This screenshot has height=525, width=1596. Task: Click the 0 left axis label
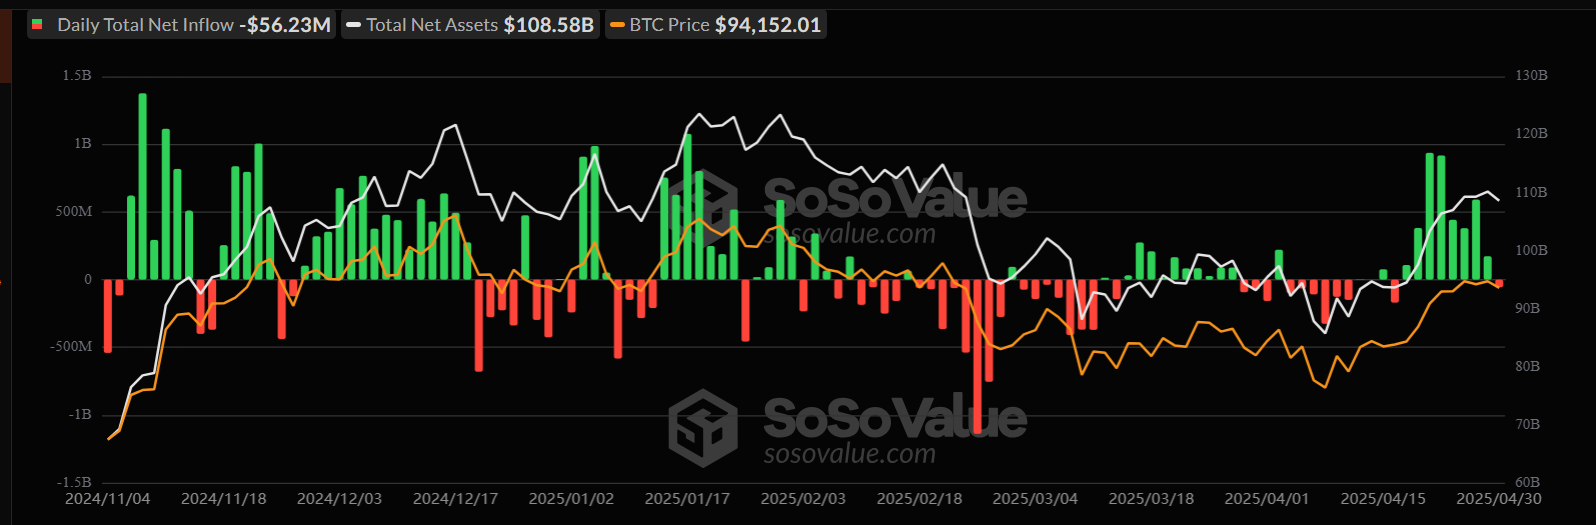(88, 280)
